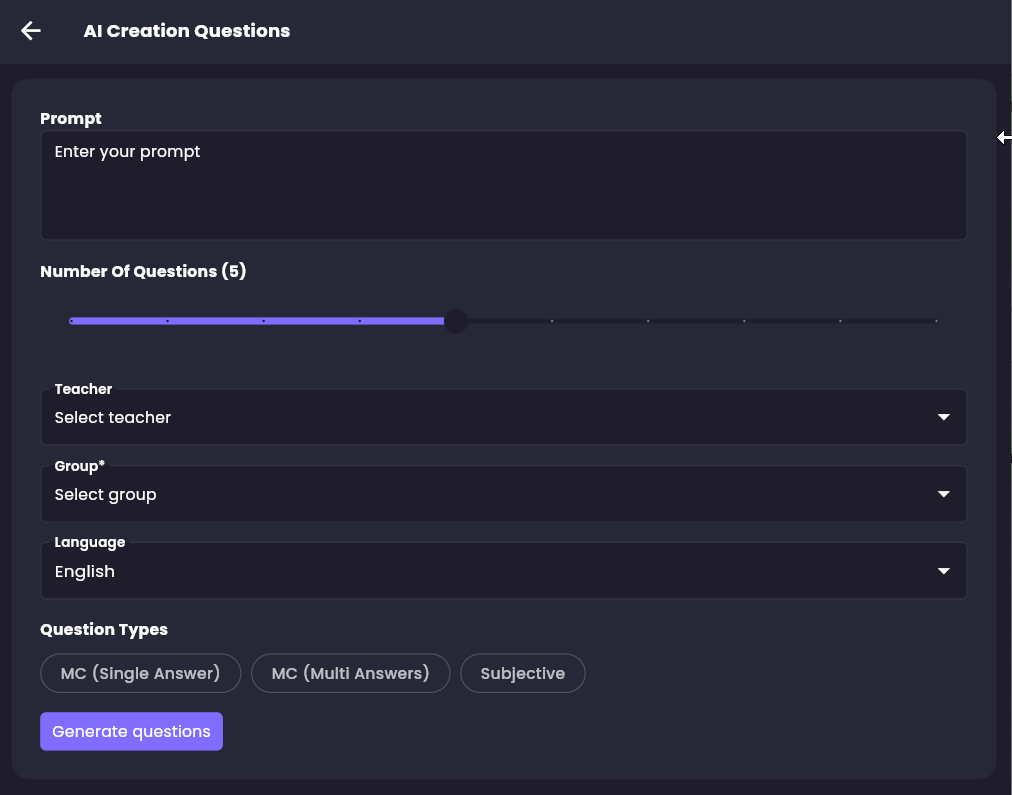Set question slider to the second tick
1012x795 pixels.
pos(167,321)
